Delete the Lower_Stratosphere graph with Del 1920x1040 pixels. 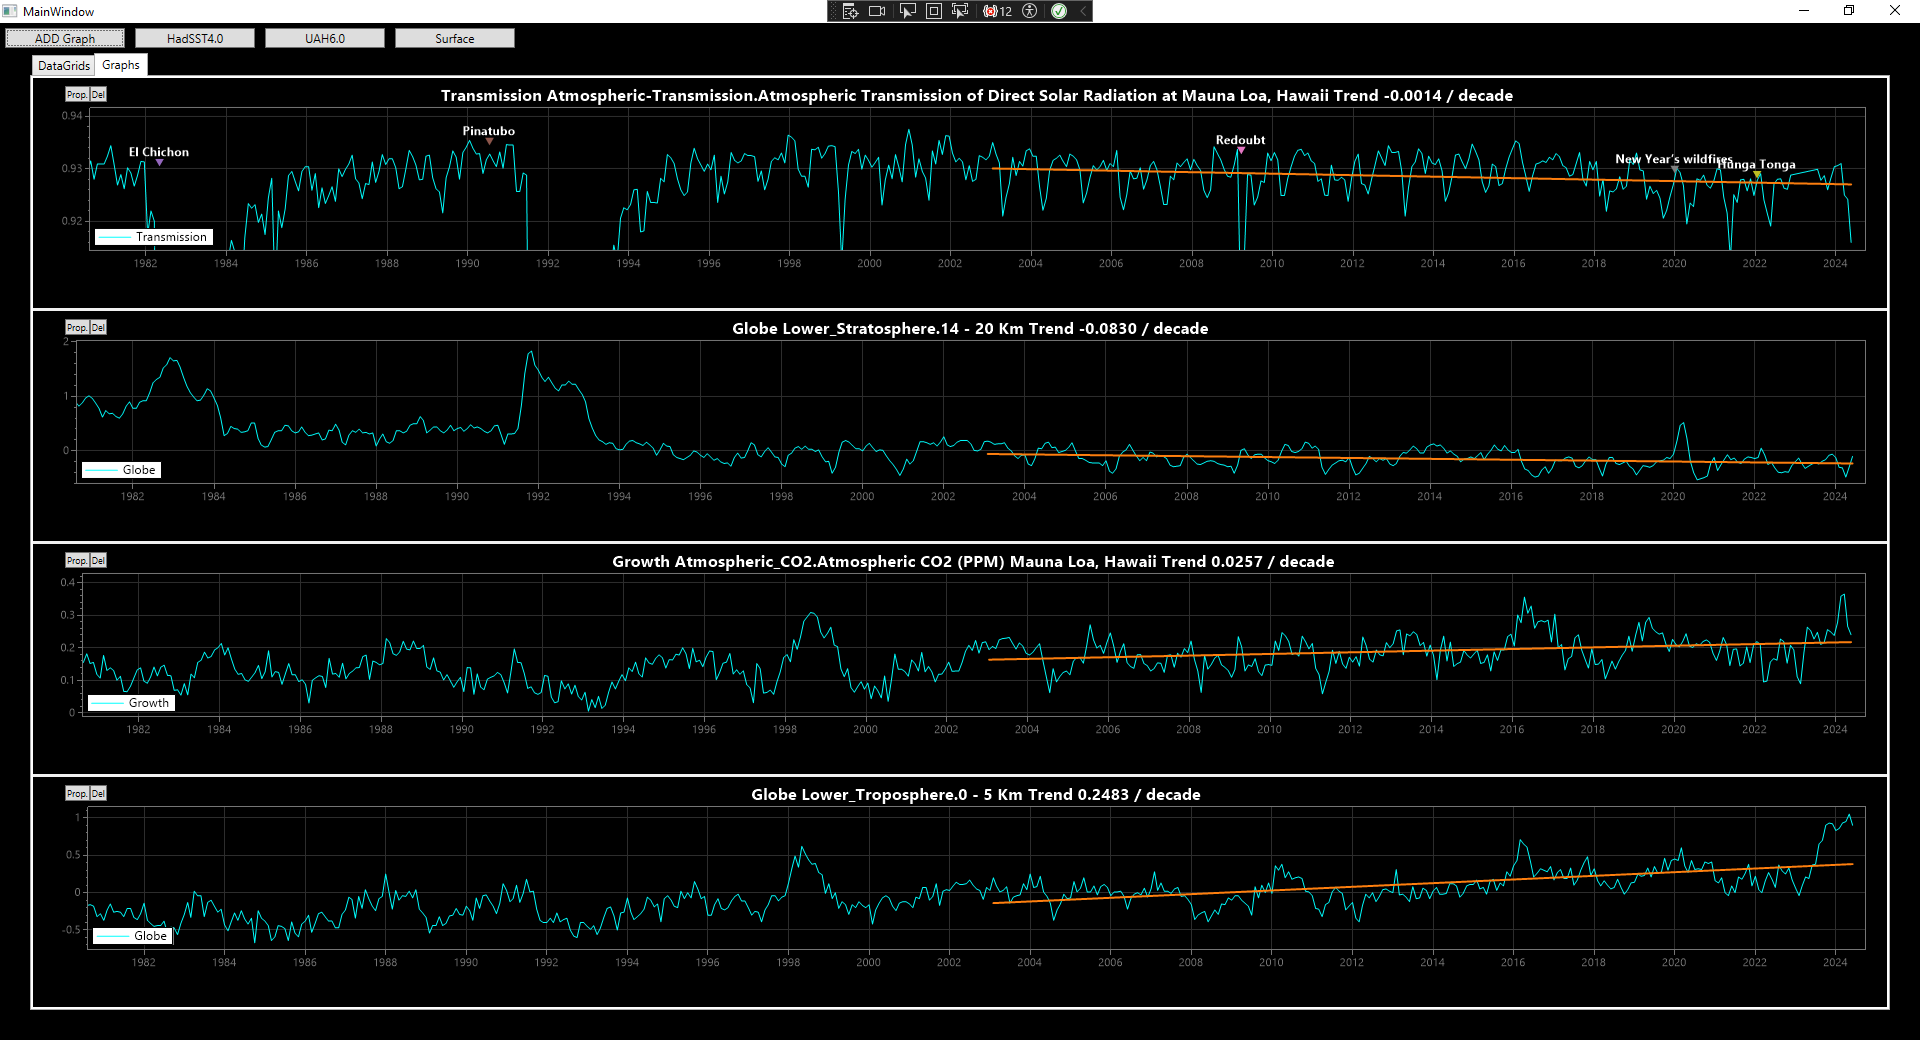(x=98, y=328)
